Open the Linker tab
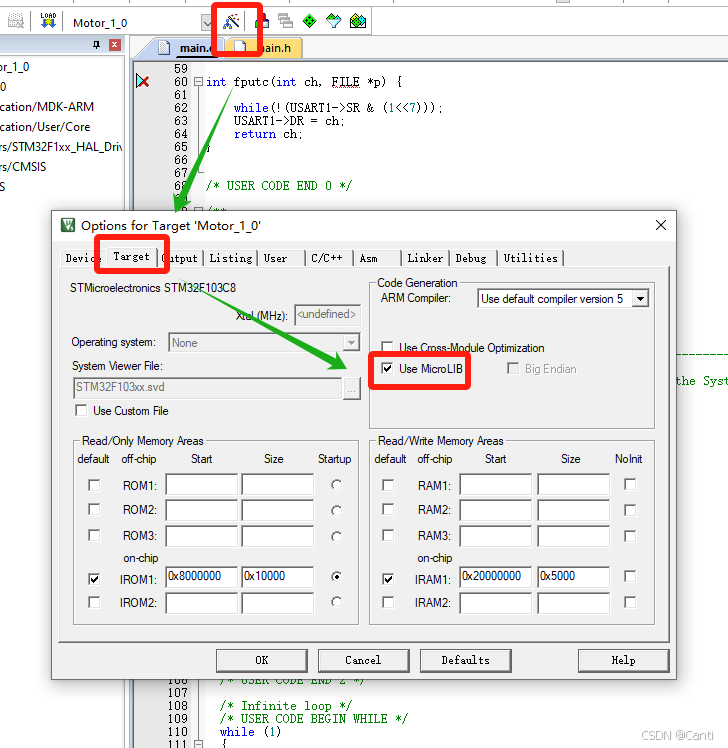 click(425, 258)
